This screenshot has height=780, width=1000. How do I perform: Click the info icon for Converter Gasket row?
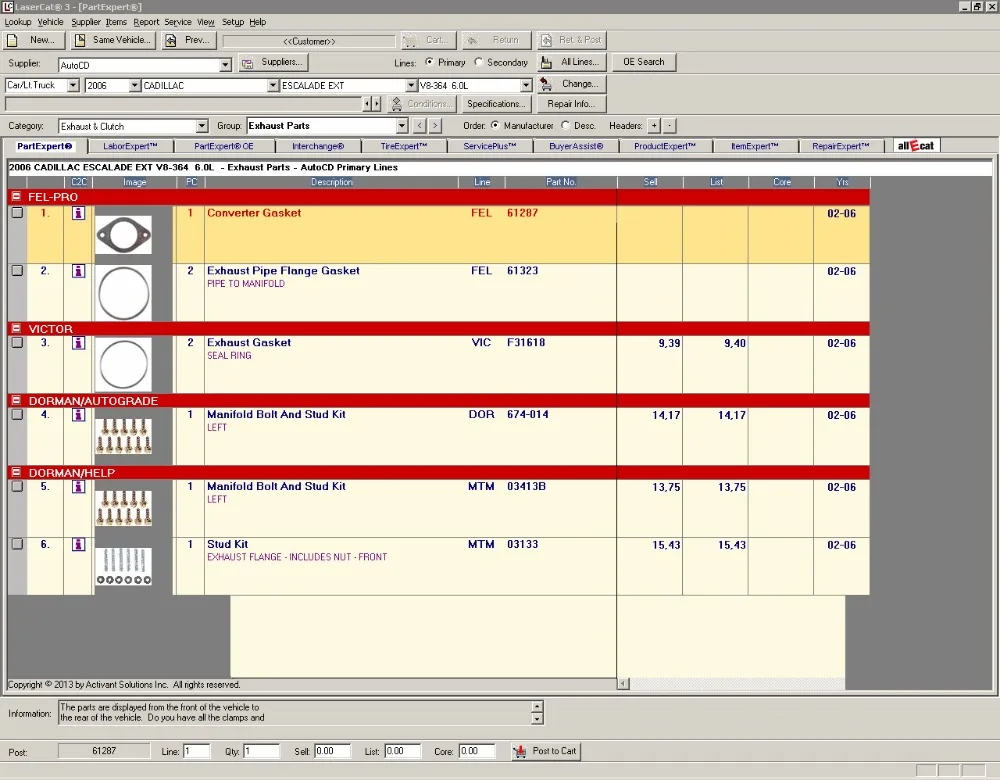78,213
